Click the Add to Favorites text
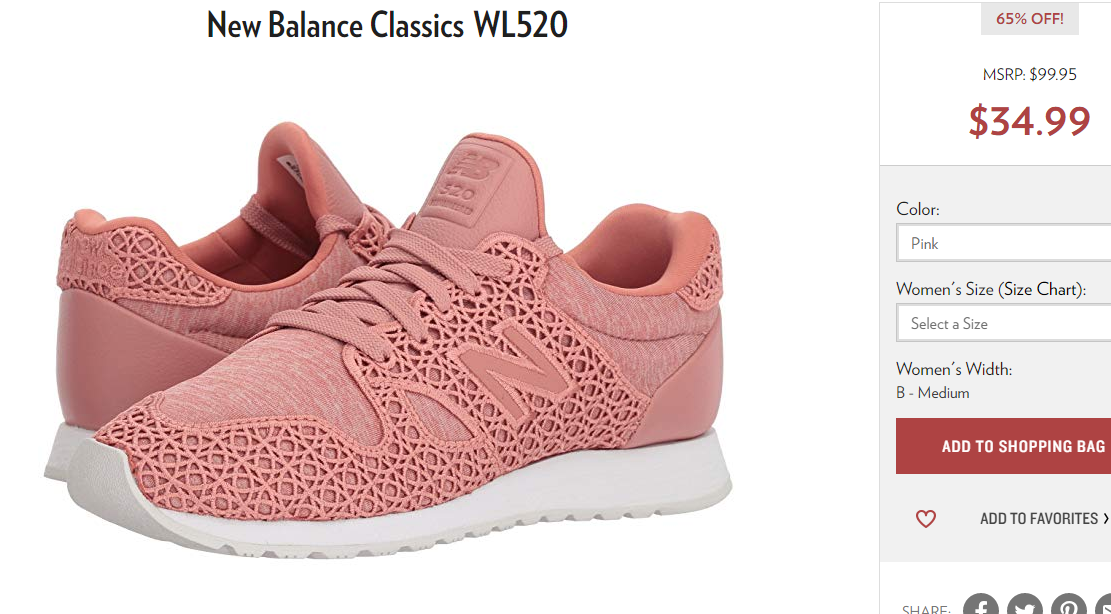The width and height of the screenshot is (1111, 614). coord(1039,518)
